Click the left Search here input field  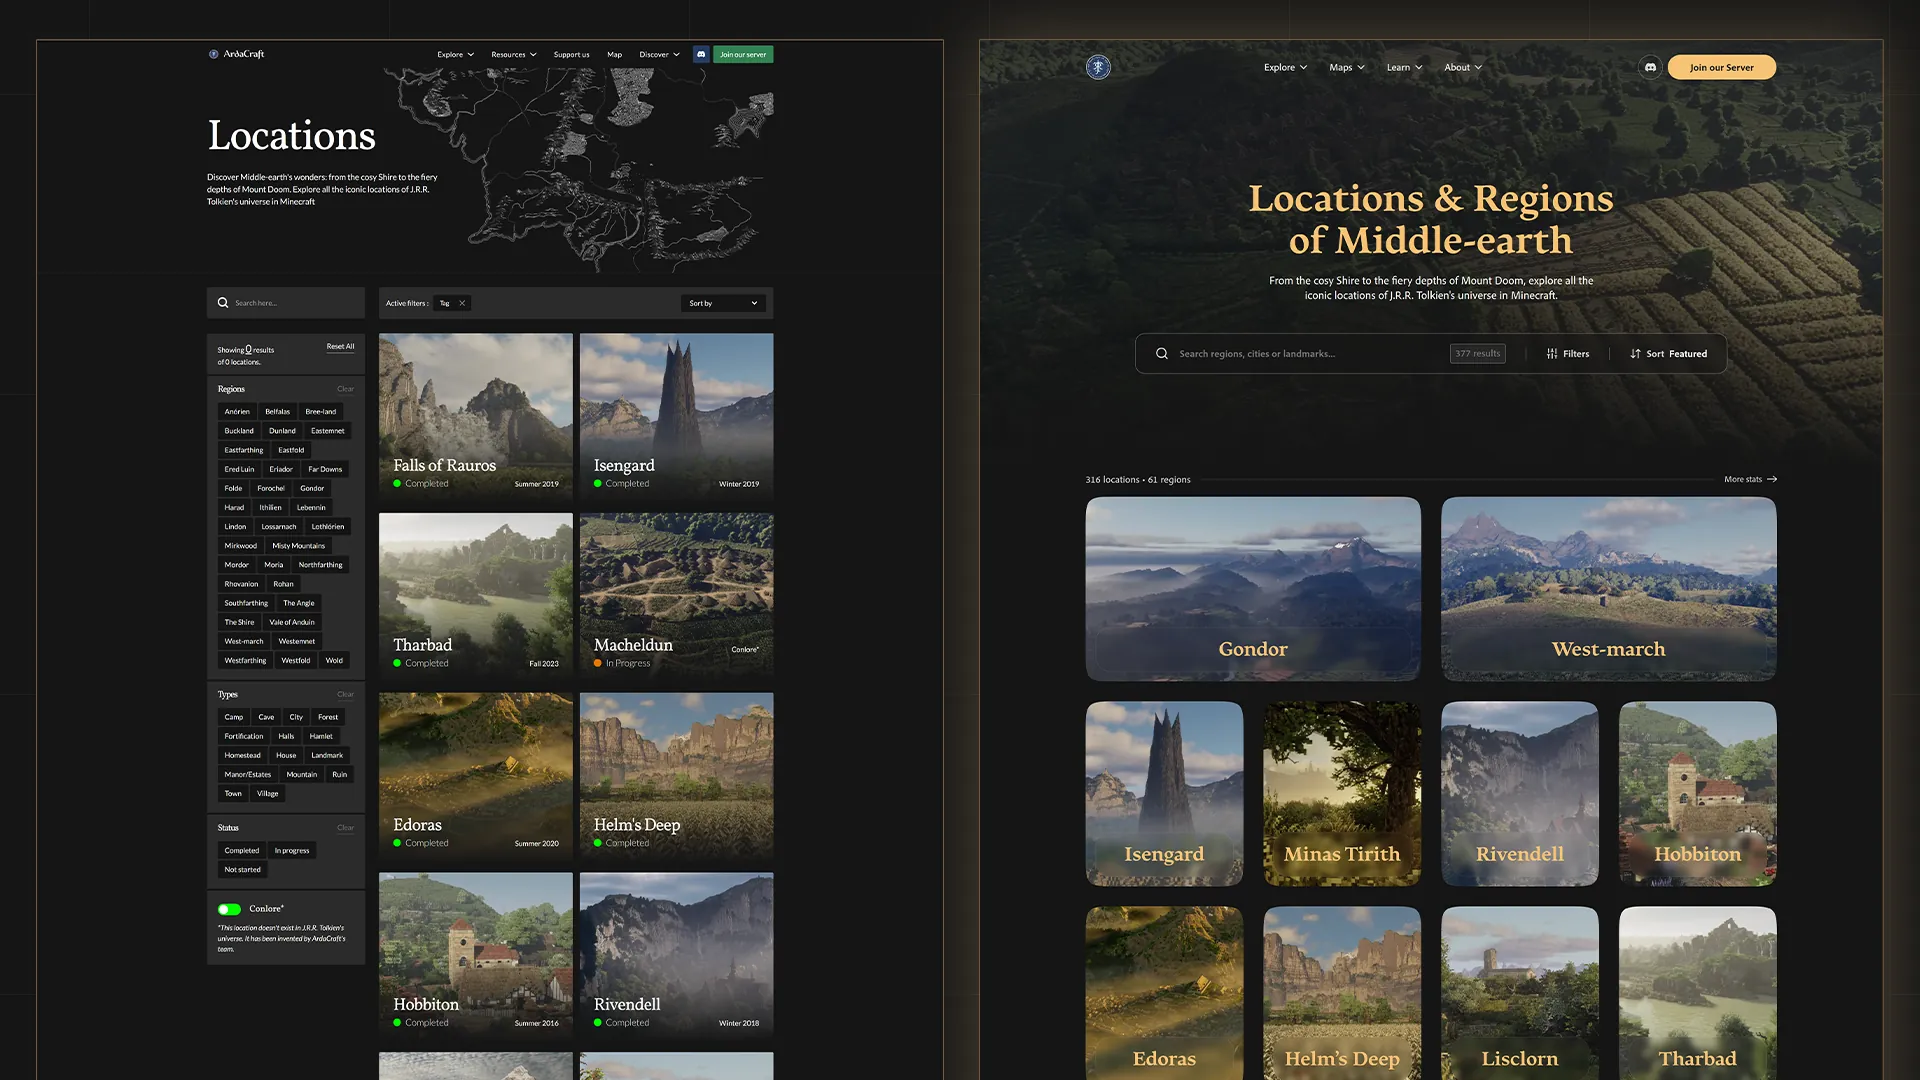coord(285,303)
